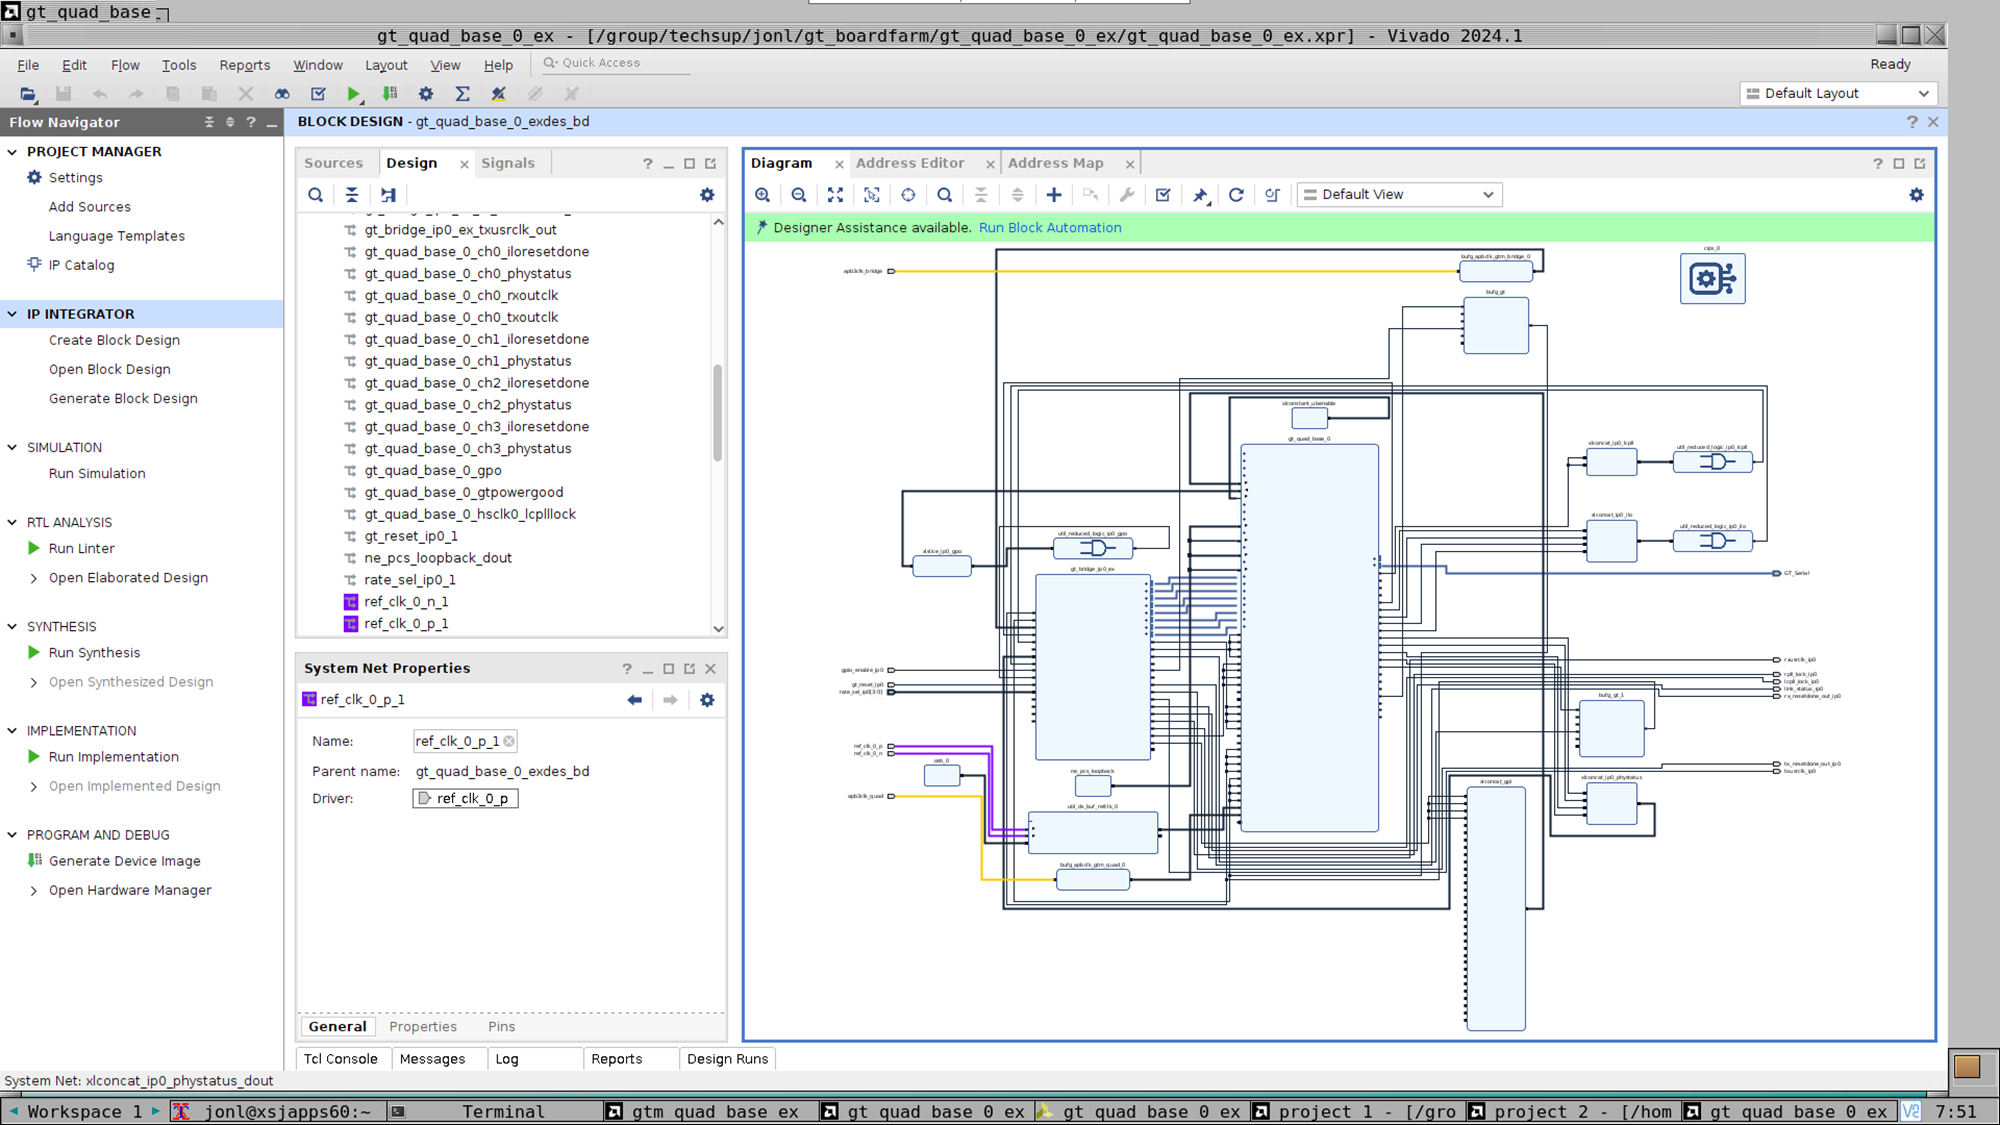Open the Flow menu
Viewport: 2000px width, 1125px height.
click(x=125, y=65)
